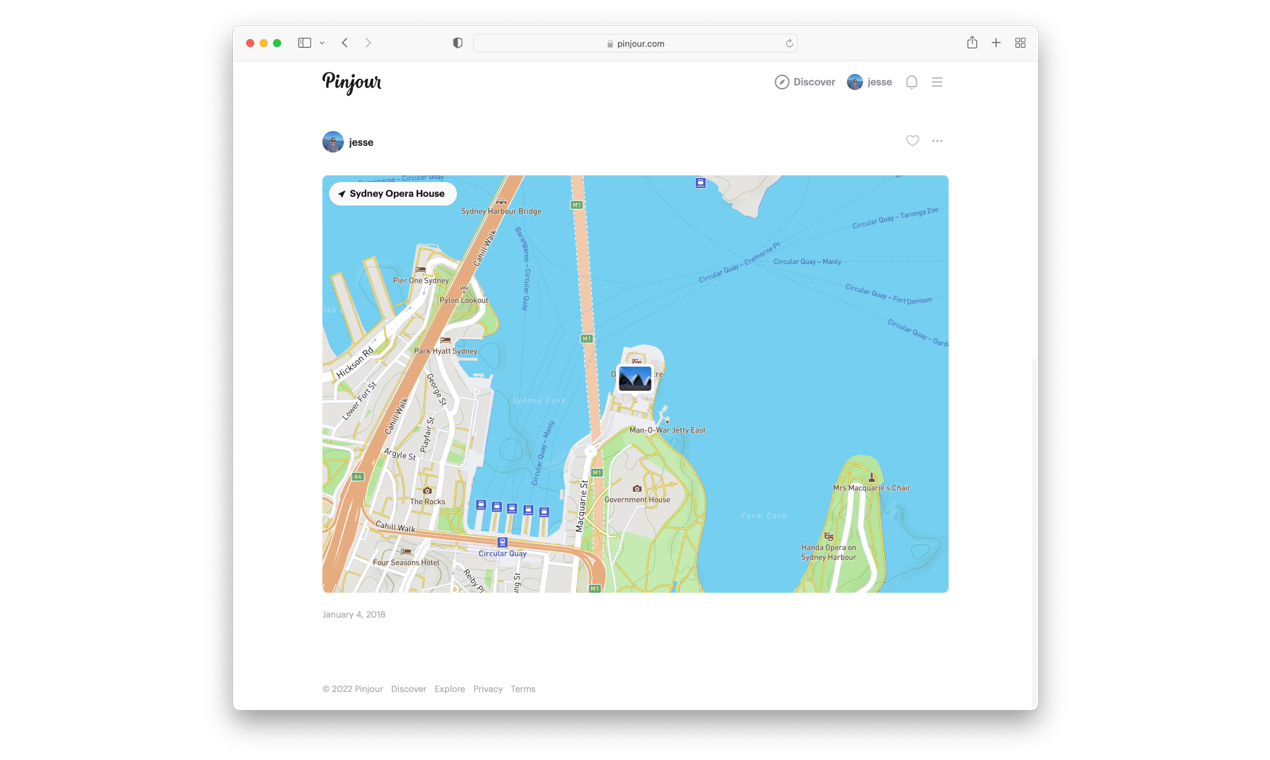
Task: Click jesse author name above map
Action: (361, 142)
